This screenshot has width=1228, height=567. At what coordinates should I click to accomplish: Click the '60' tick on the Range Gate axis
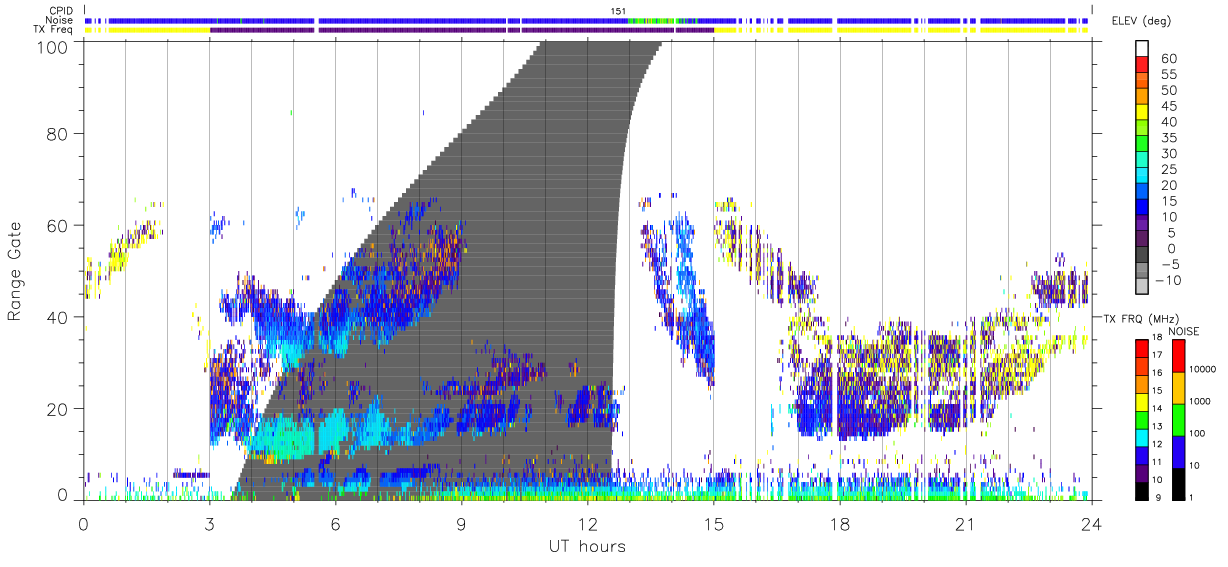[56, 226]
